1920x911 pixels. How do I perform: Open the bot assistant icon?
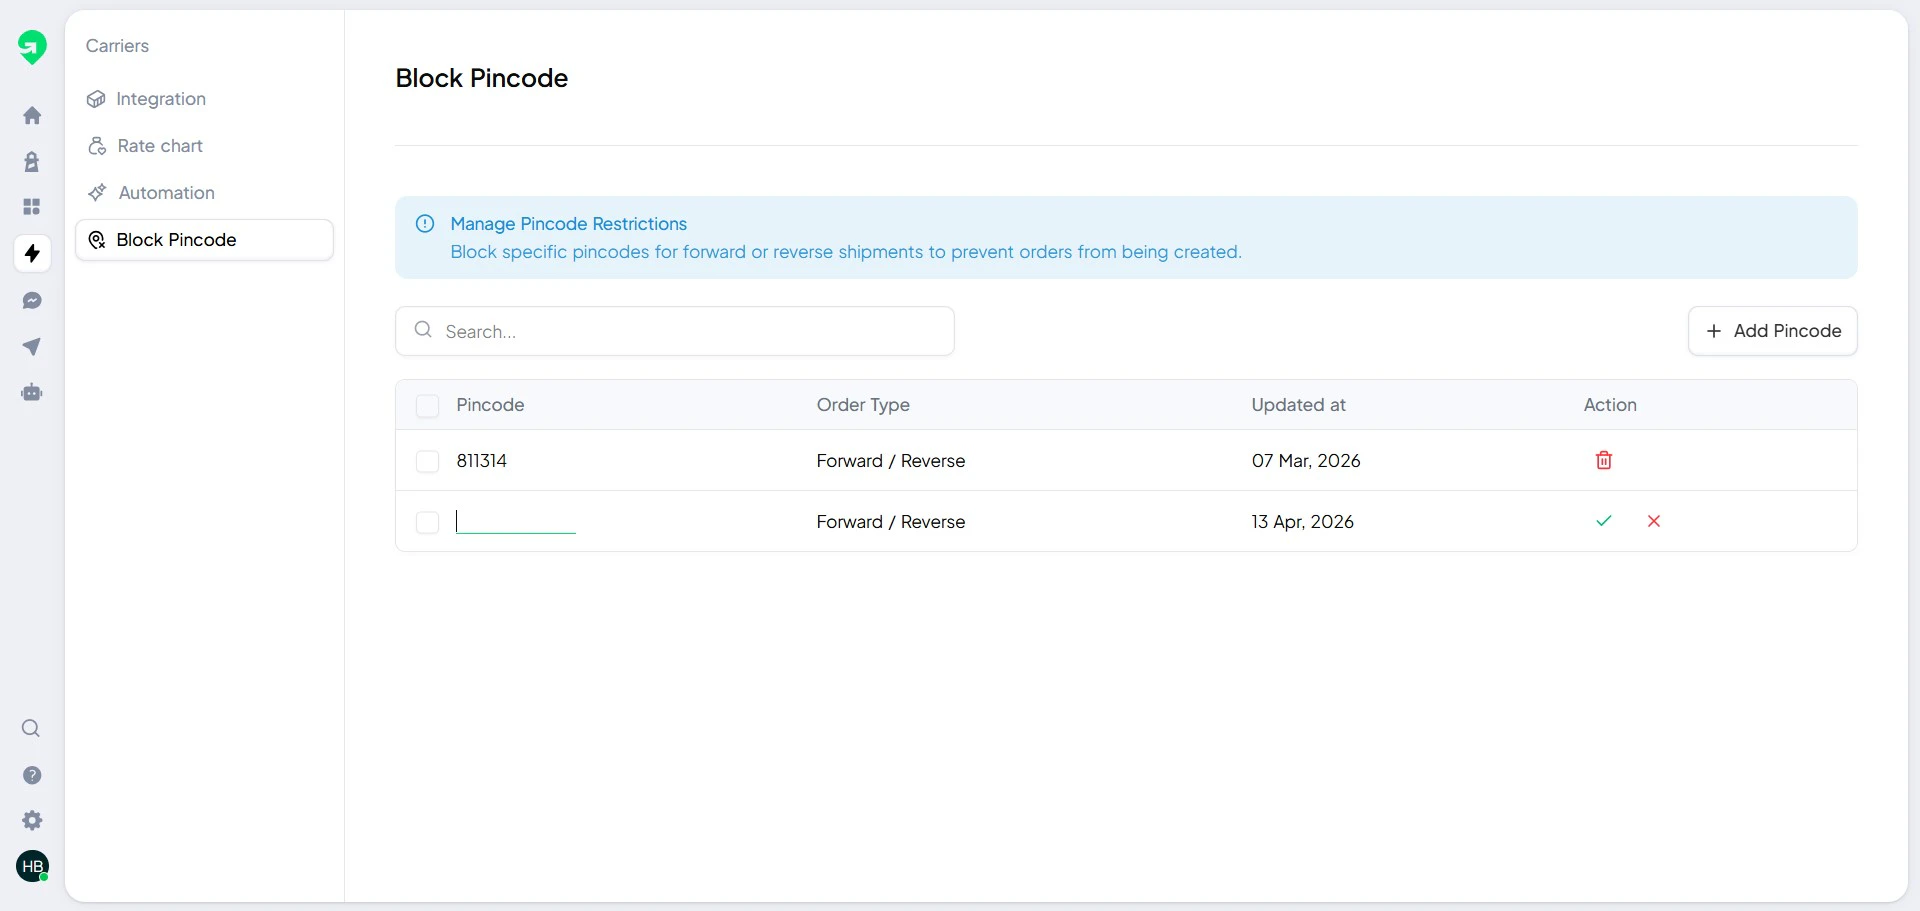pos(32,392)
